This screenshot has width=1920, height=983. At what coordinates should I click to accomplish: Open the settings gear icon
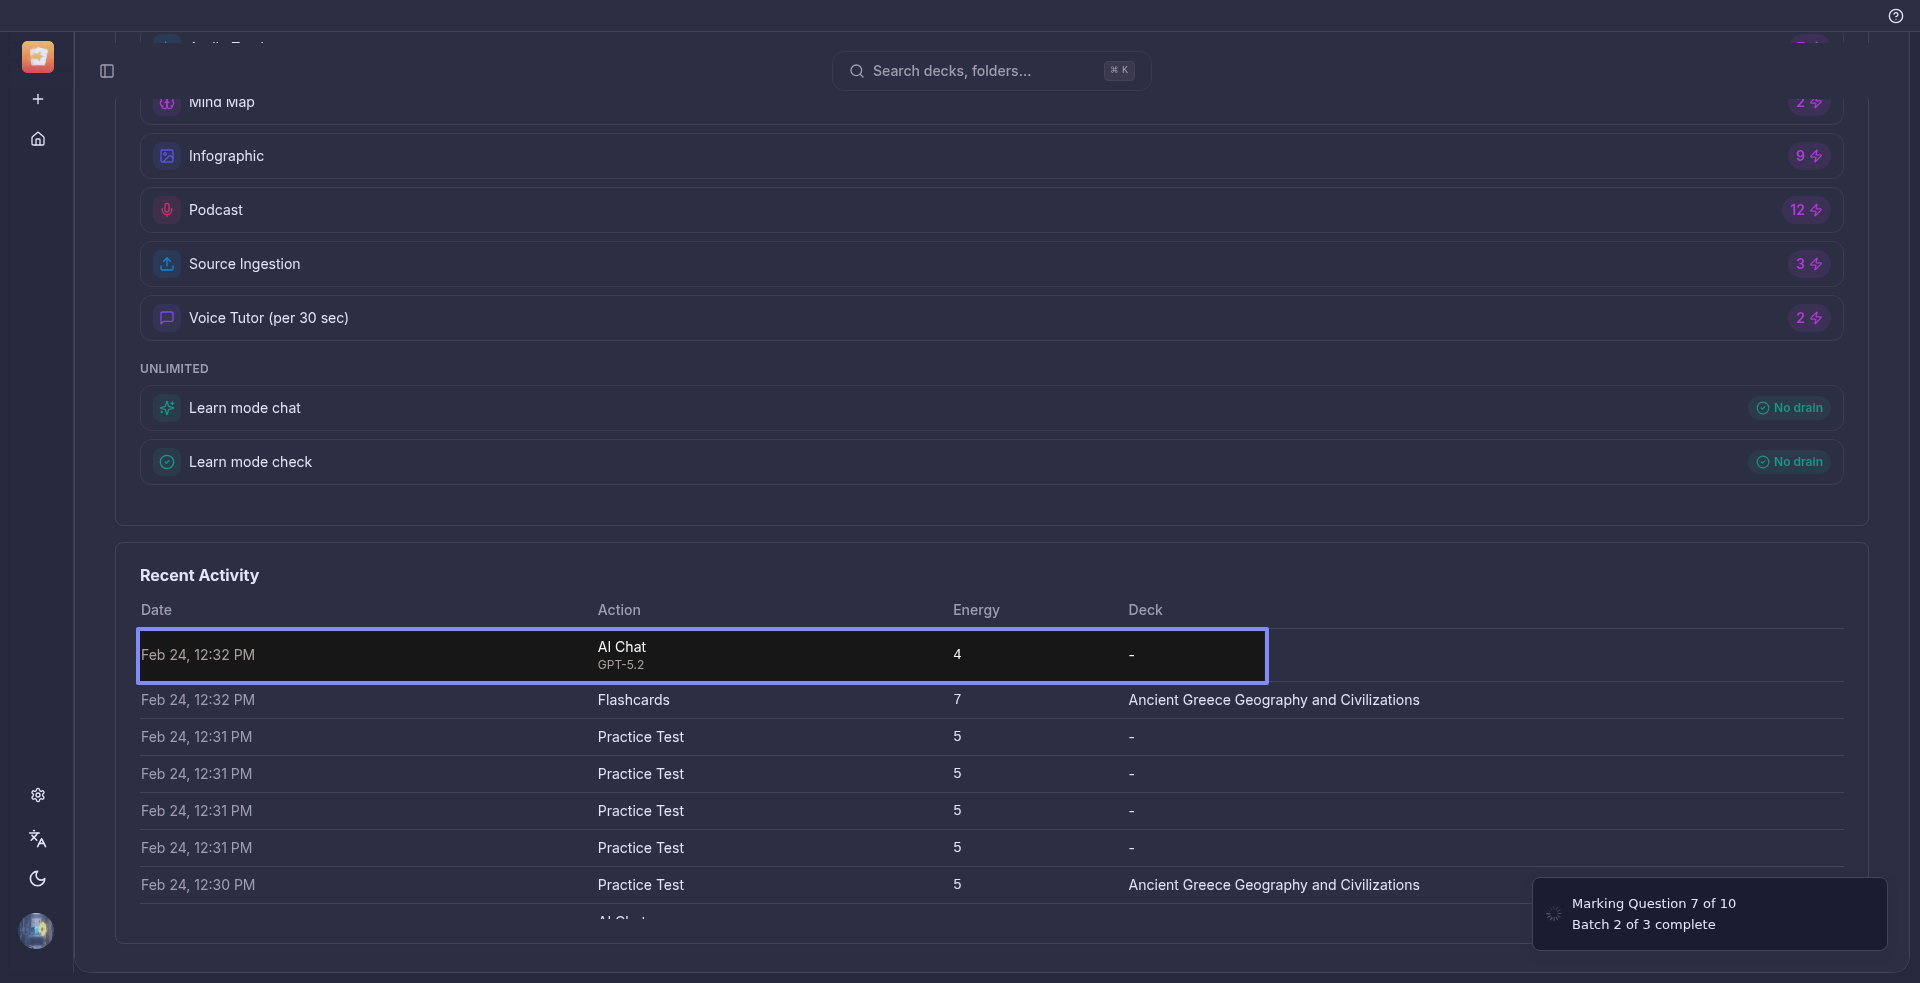click(x=38, y=795)
